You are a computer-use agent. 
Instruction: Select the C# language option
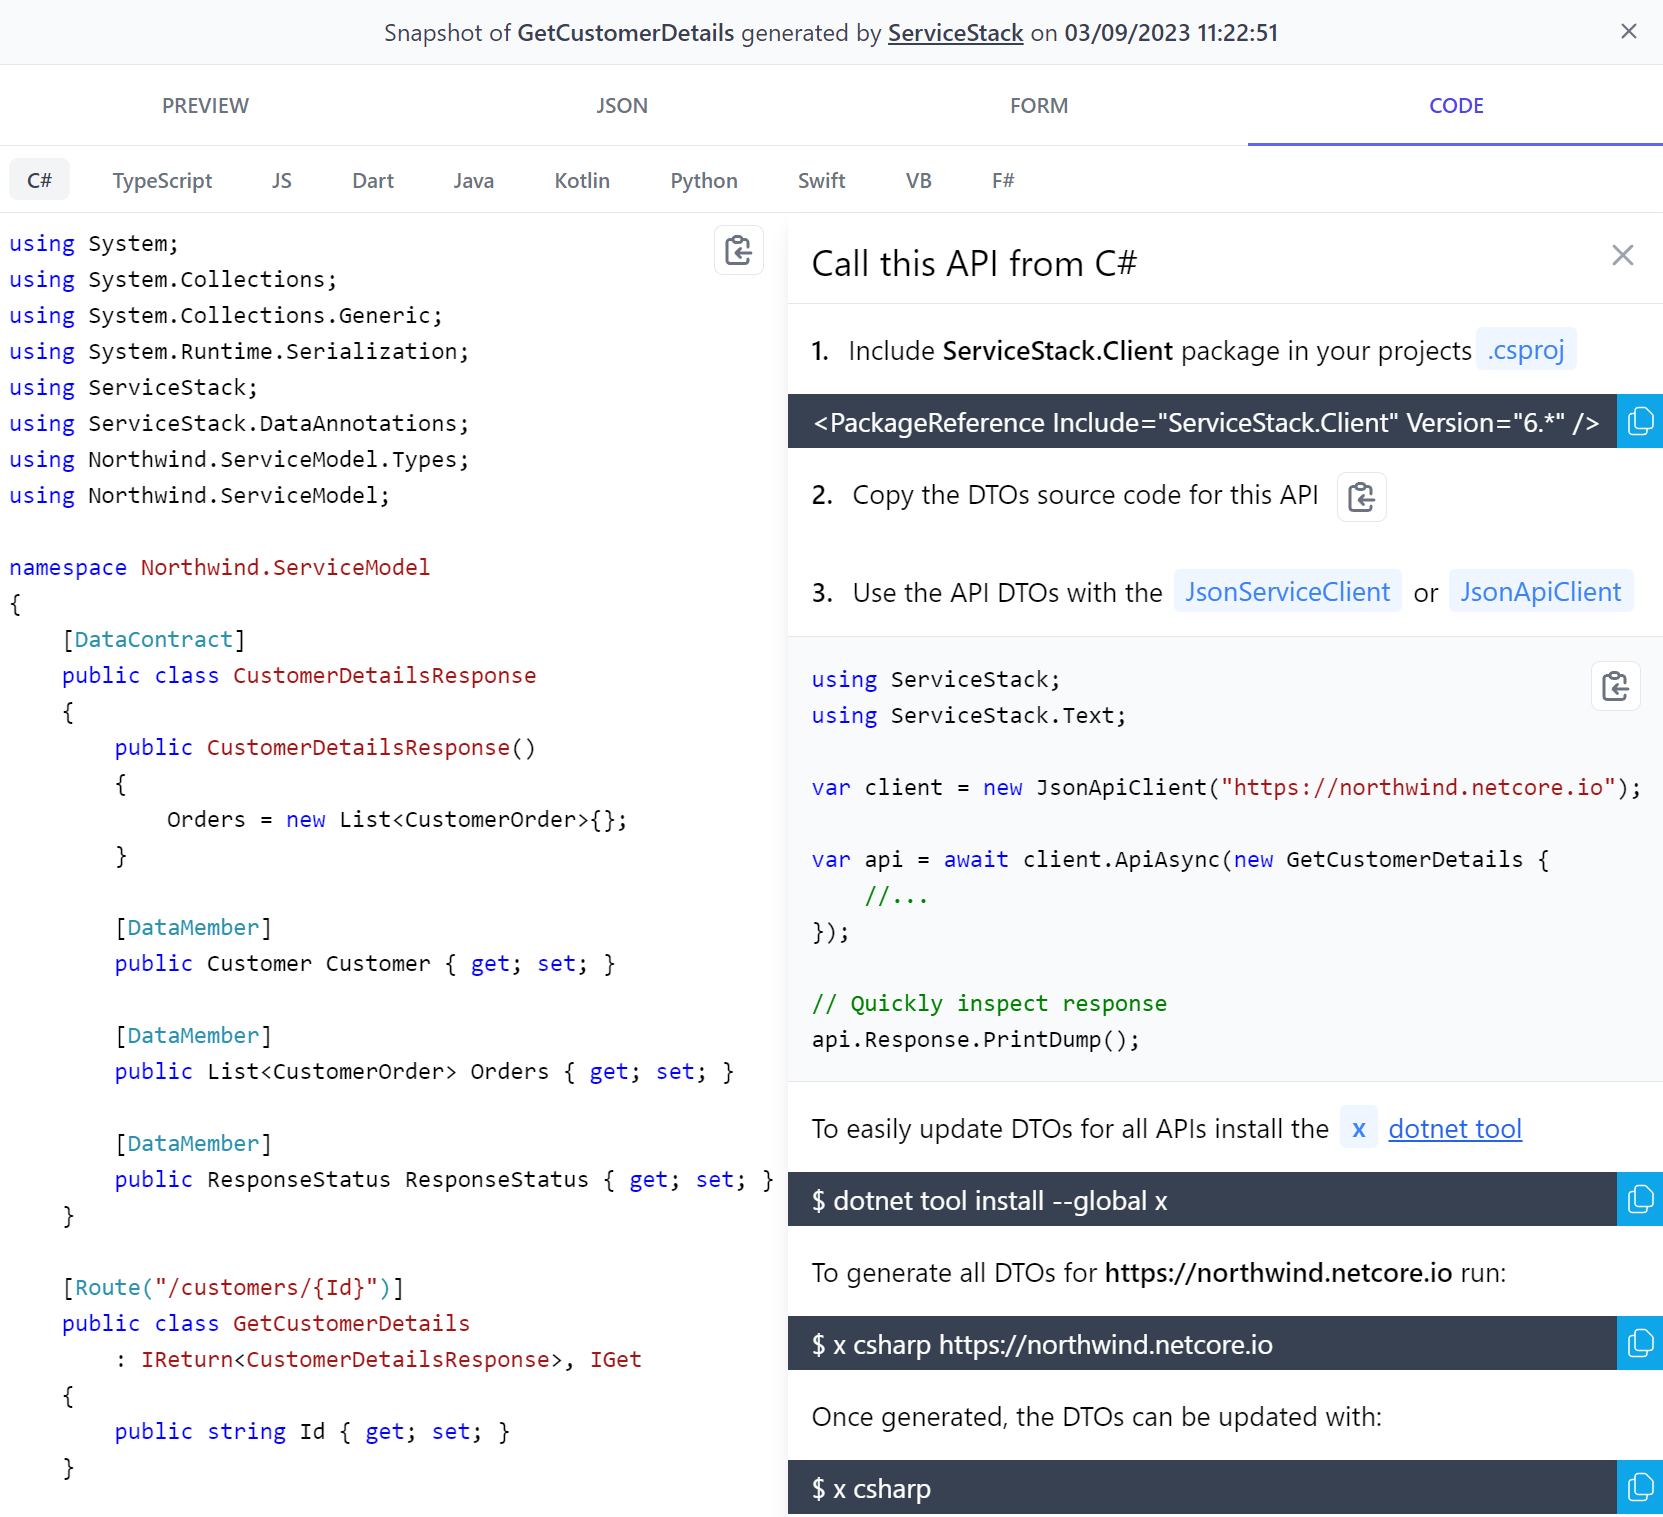40,180
